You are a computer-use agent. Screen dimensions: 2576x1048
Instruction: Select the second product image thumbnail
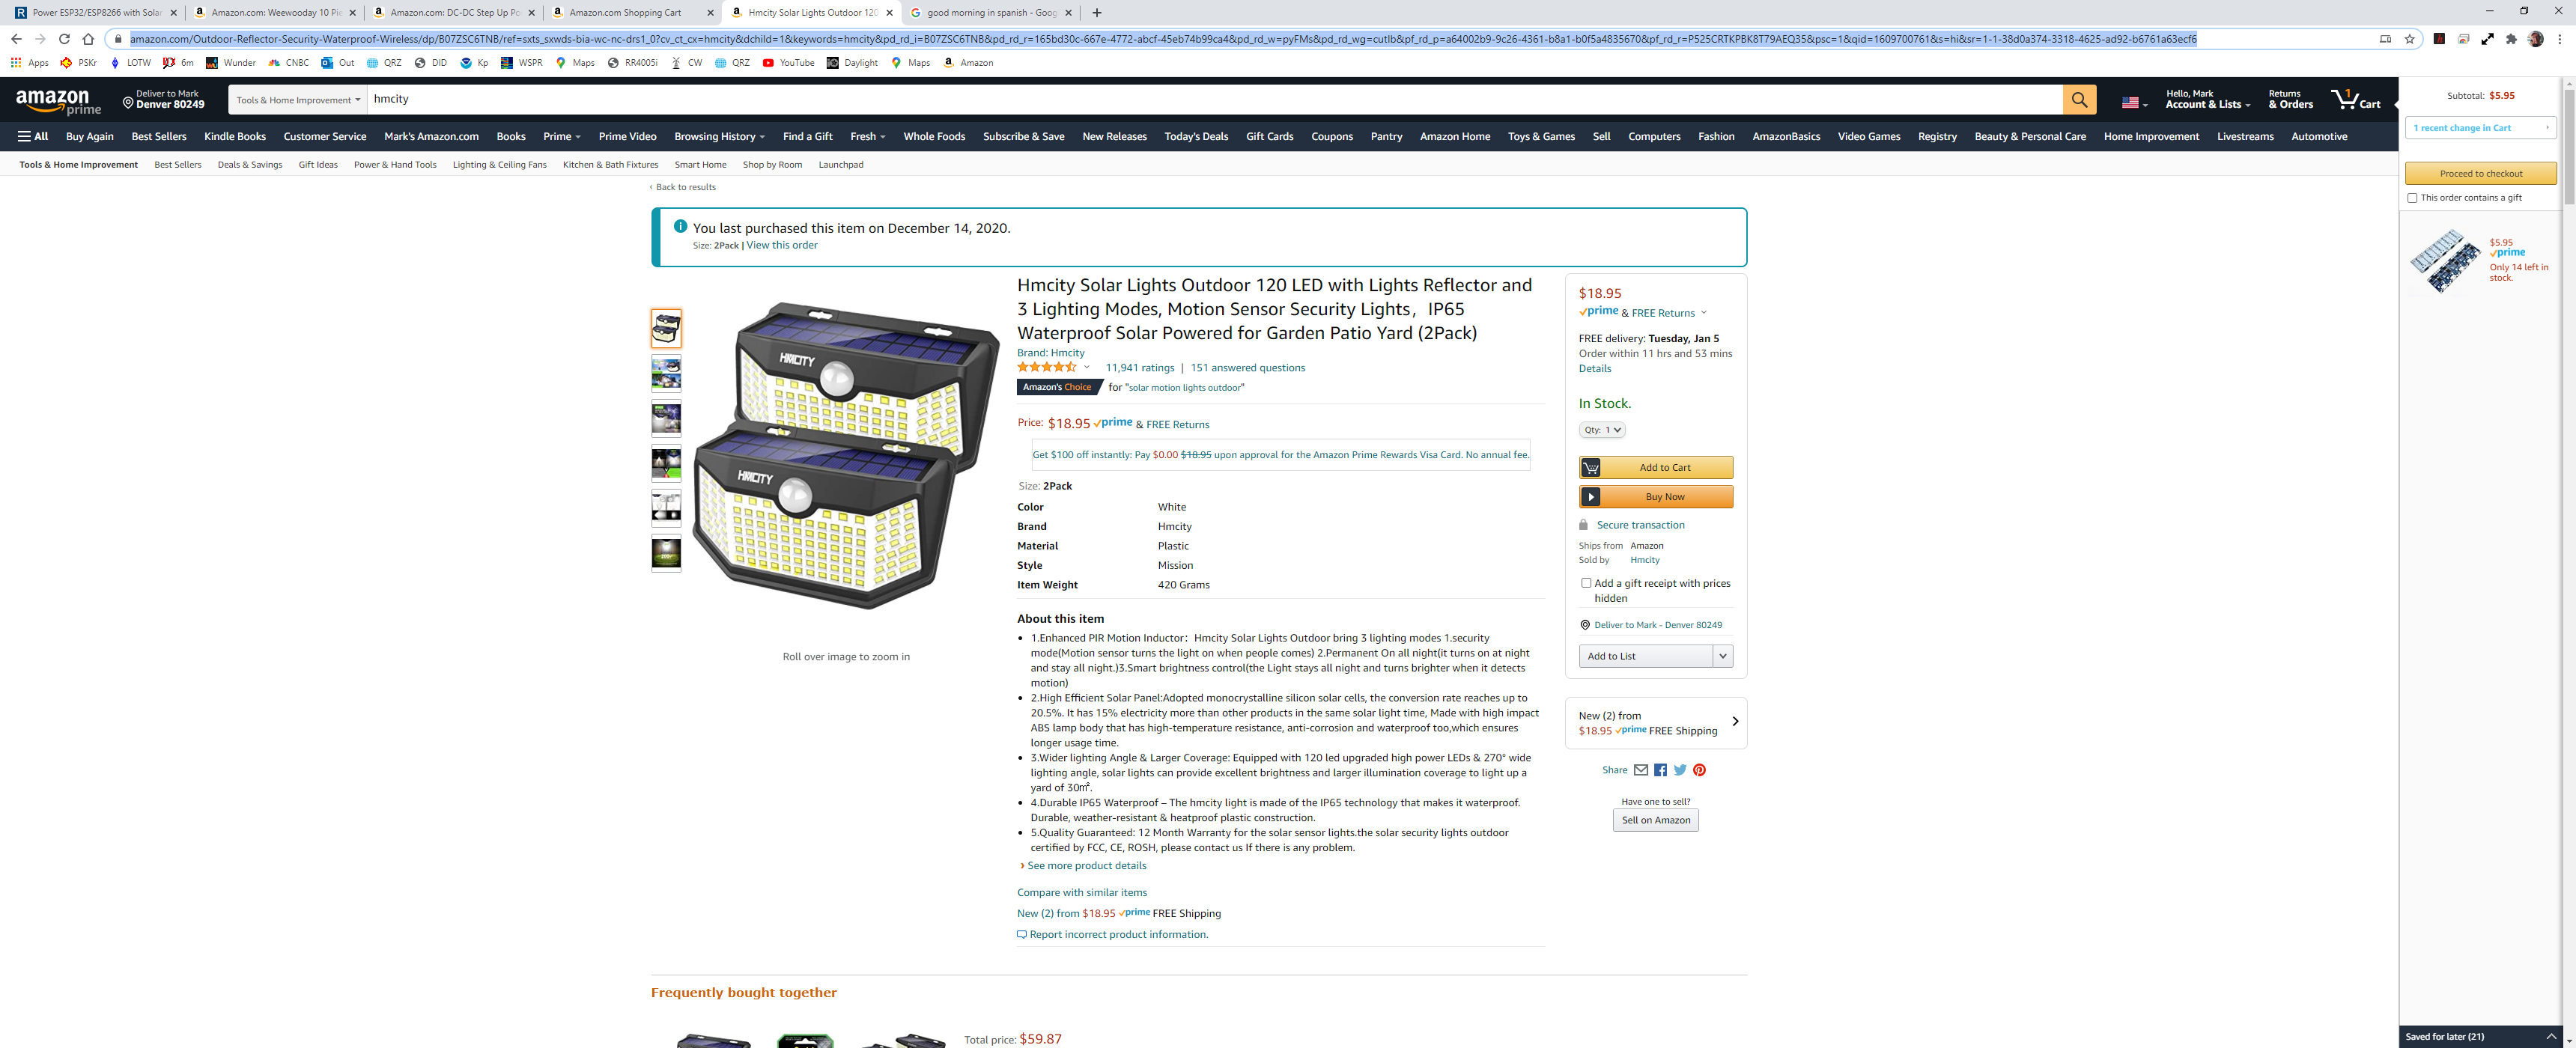coord(666,373)
